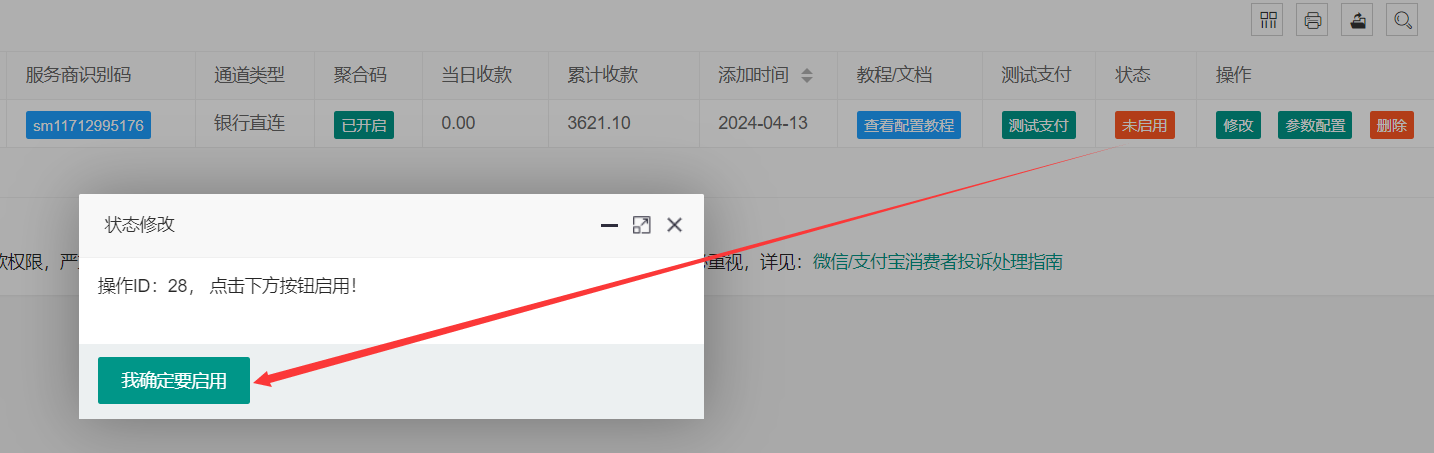Open the column filter grid icon
Screen dimensions: 1434x453
point(1269,20)
